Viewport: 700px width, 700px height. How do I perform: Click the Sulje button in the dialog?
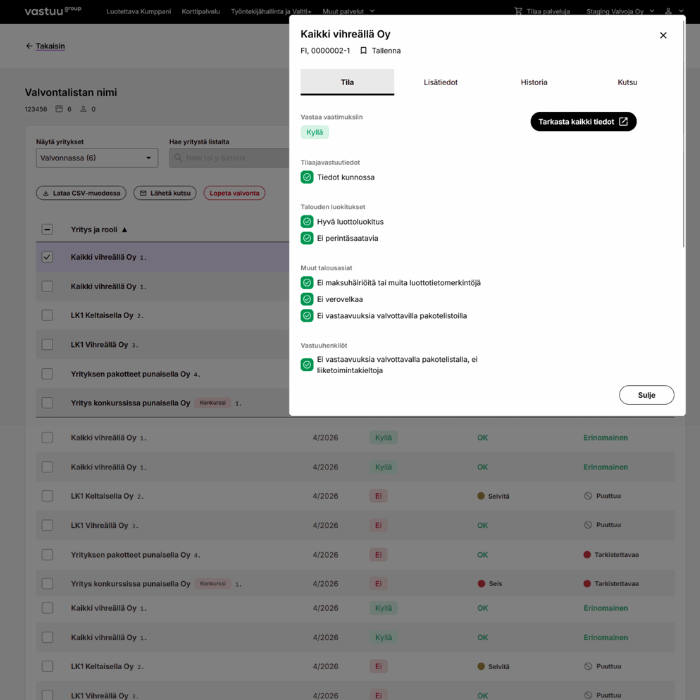[646, 395]
